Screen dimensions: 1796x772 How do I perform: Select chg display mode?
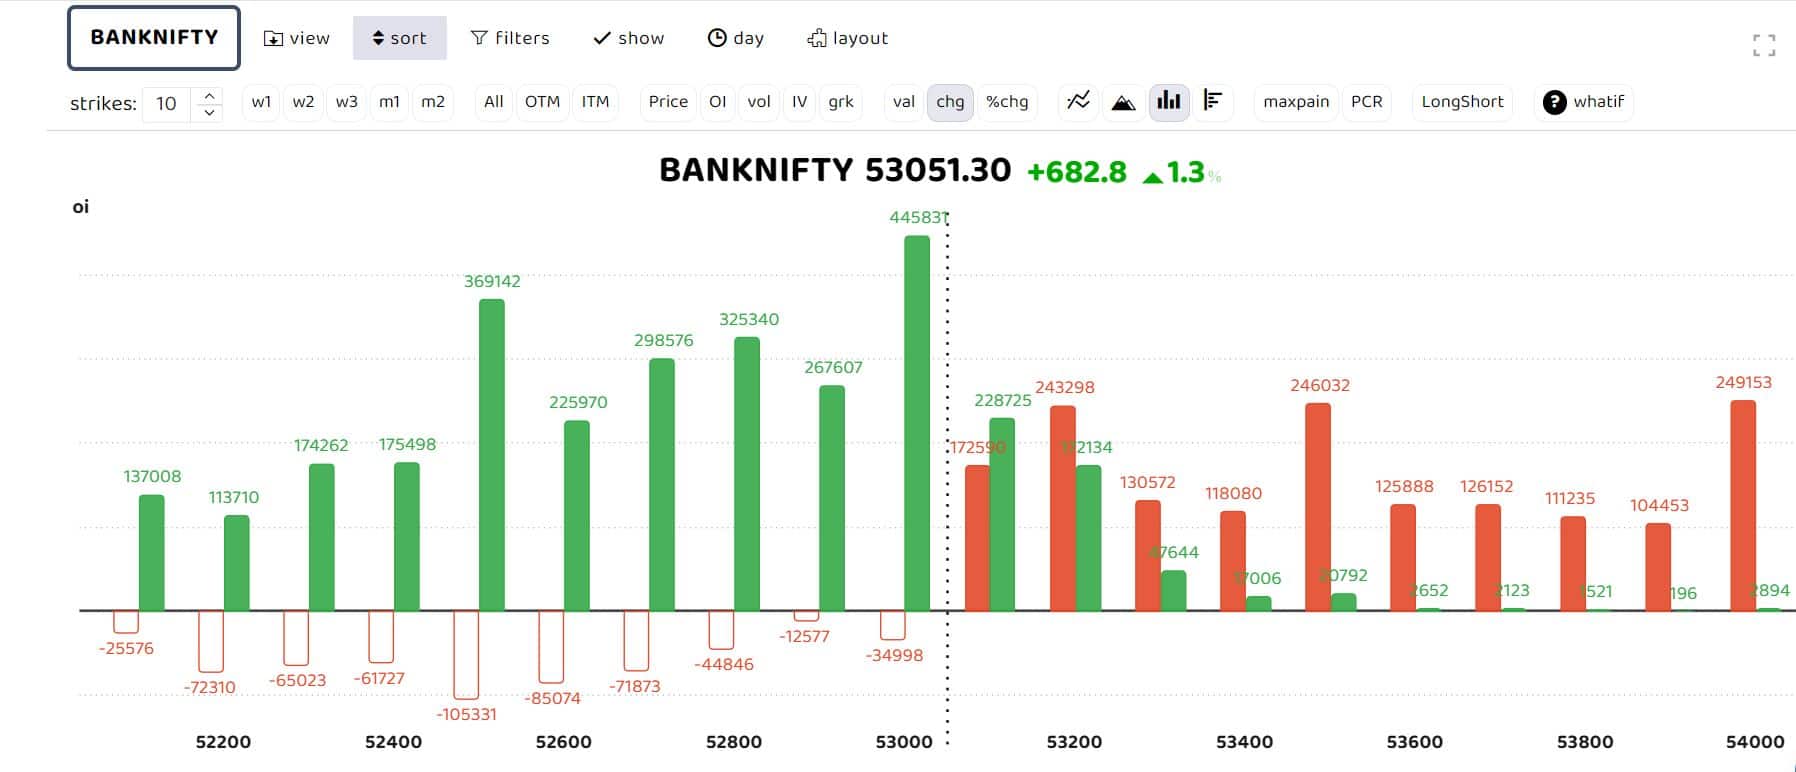tap(950, 102)
